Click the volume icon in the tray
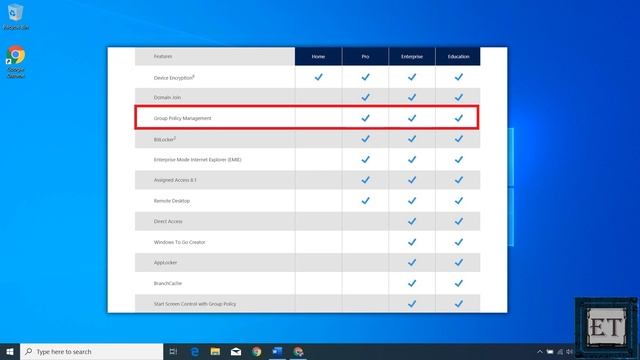 point(569,351)
